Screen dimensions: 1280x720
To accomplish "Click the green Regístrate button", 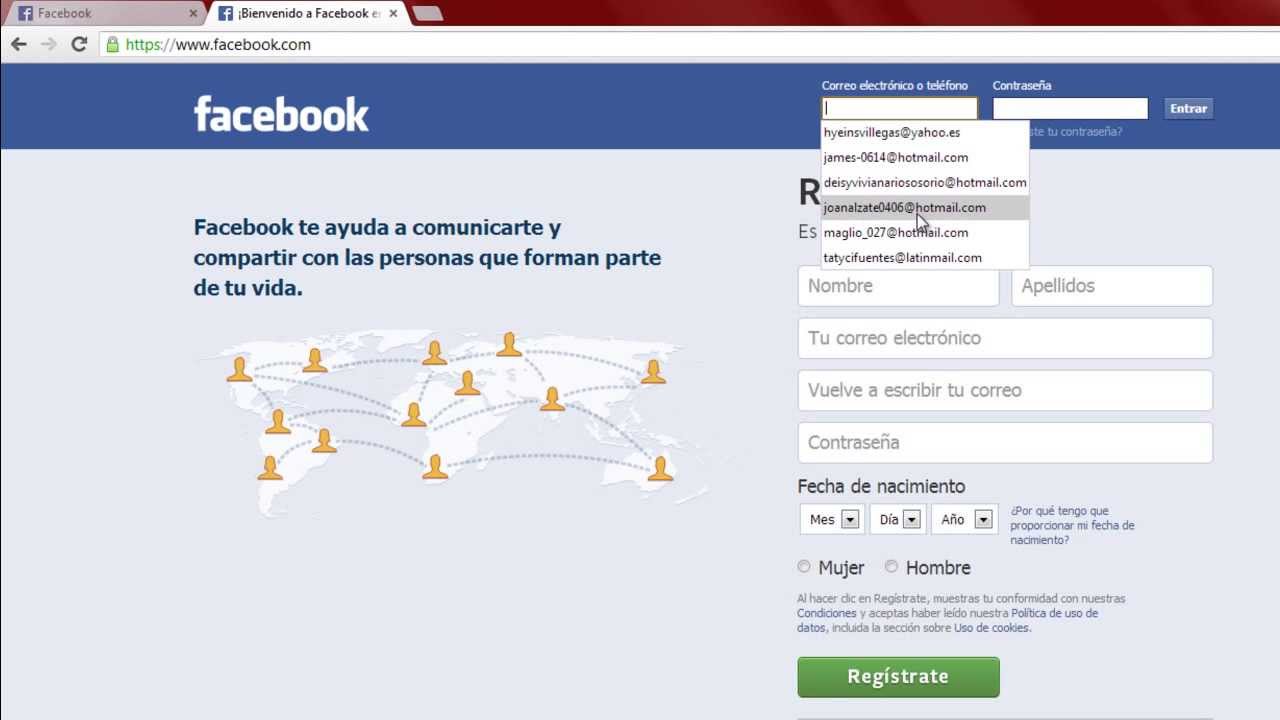I will 898,677.
